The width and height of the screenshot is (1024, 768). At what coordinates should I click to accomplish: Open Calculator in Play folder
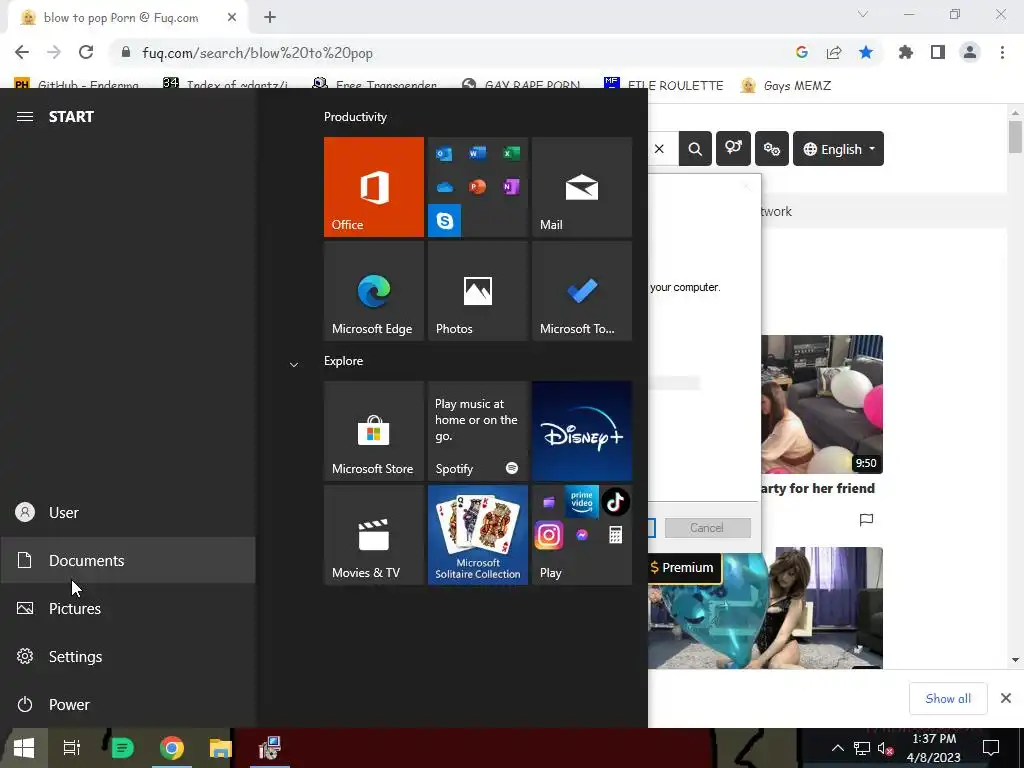click(615, 536)
